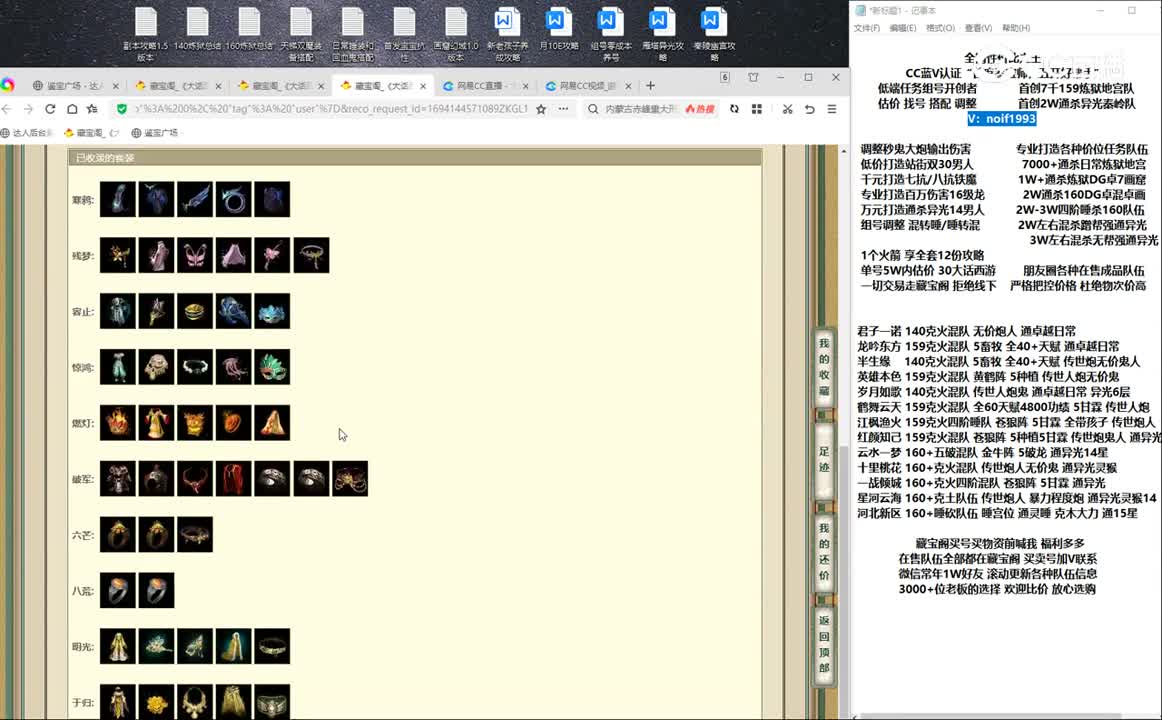This screenshot has width=1162, height=720.
Task: Click the blue mask icon in the 容止 set
Action: click(x=272, y=311)
